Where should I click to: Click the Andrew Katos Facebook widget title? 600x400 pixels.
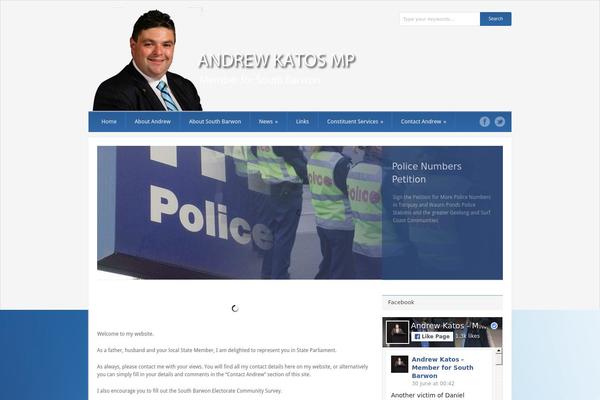point(448,326)
